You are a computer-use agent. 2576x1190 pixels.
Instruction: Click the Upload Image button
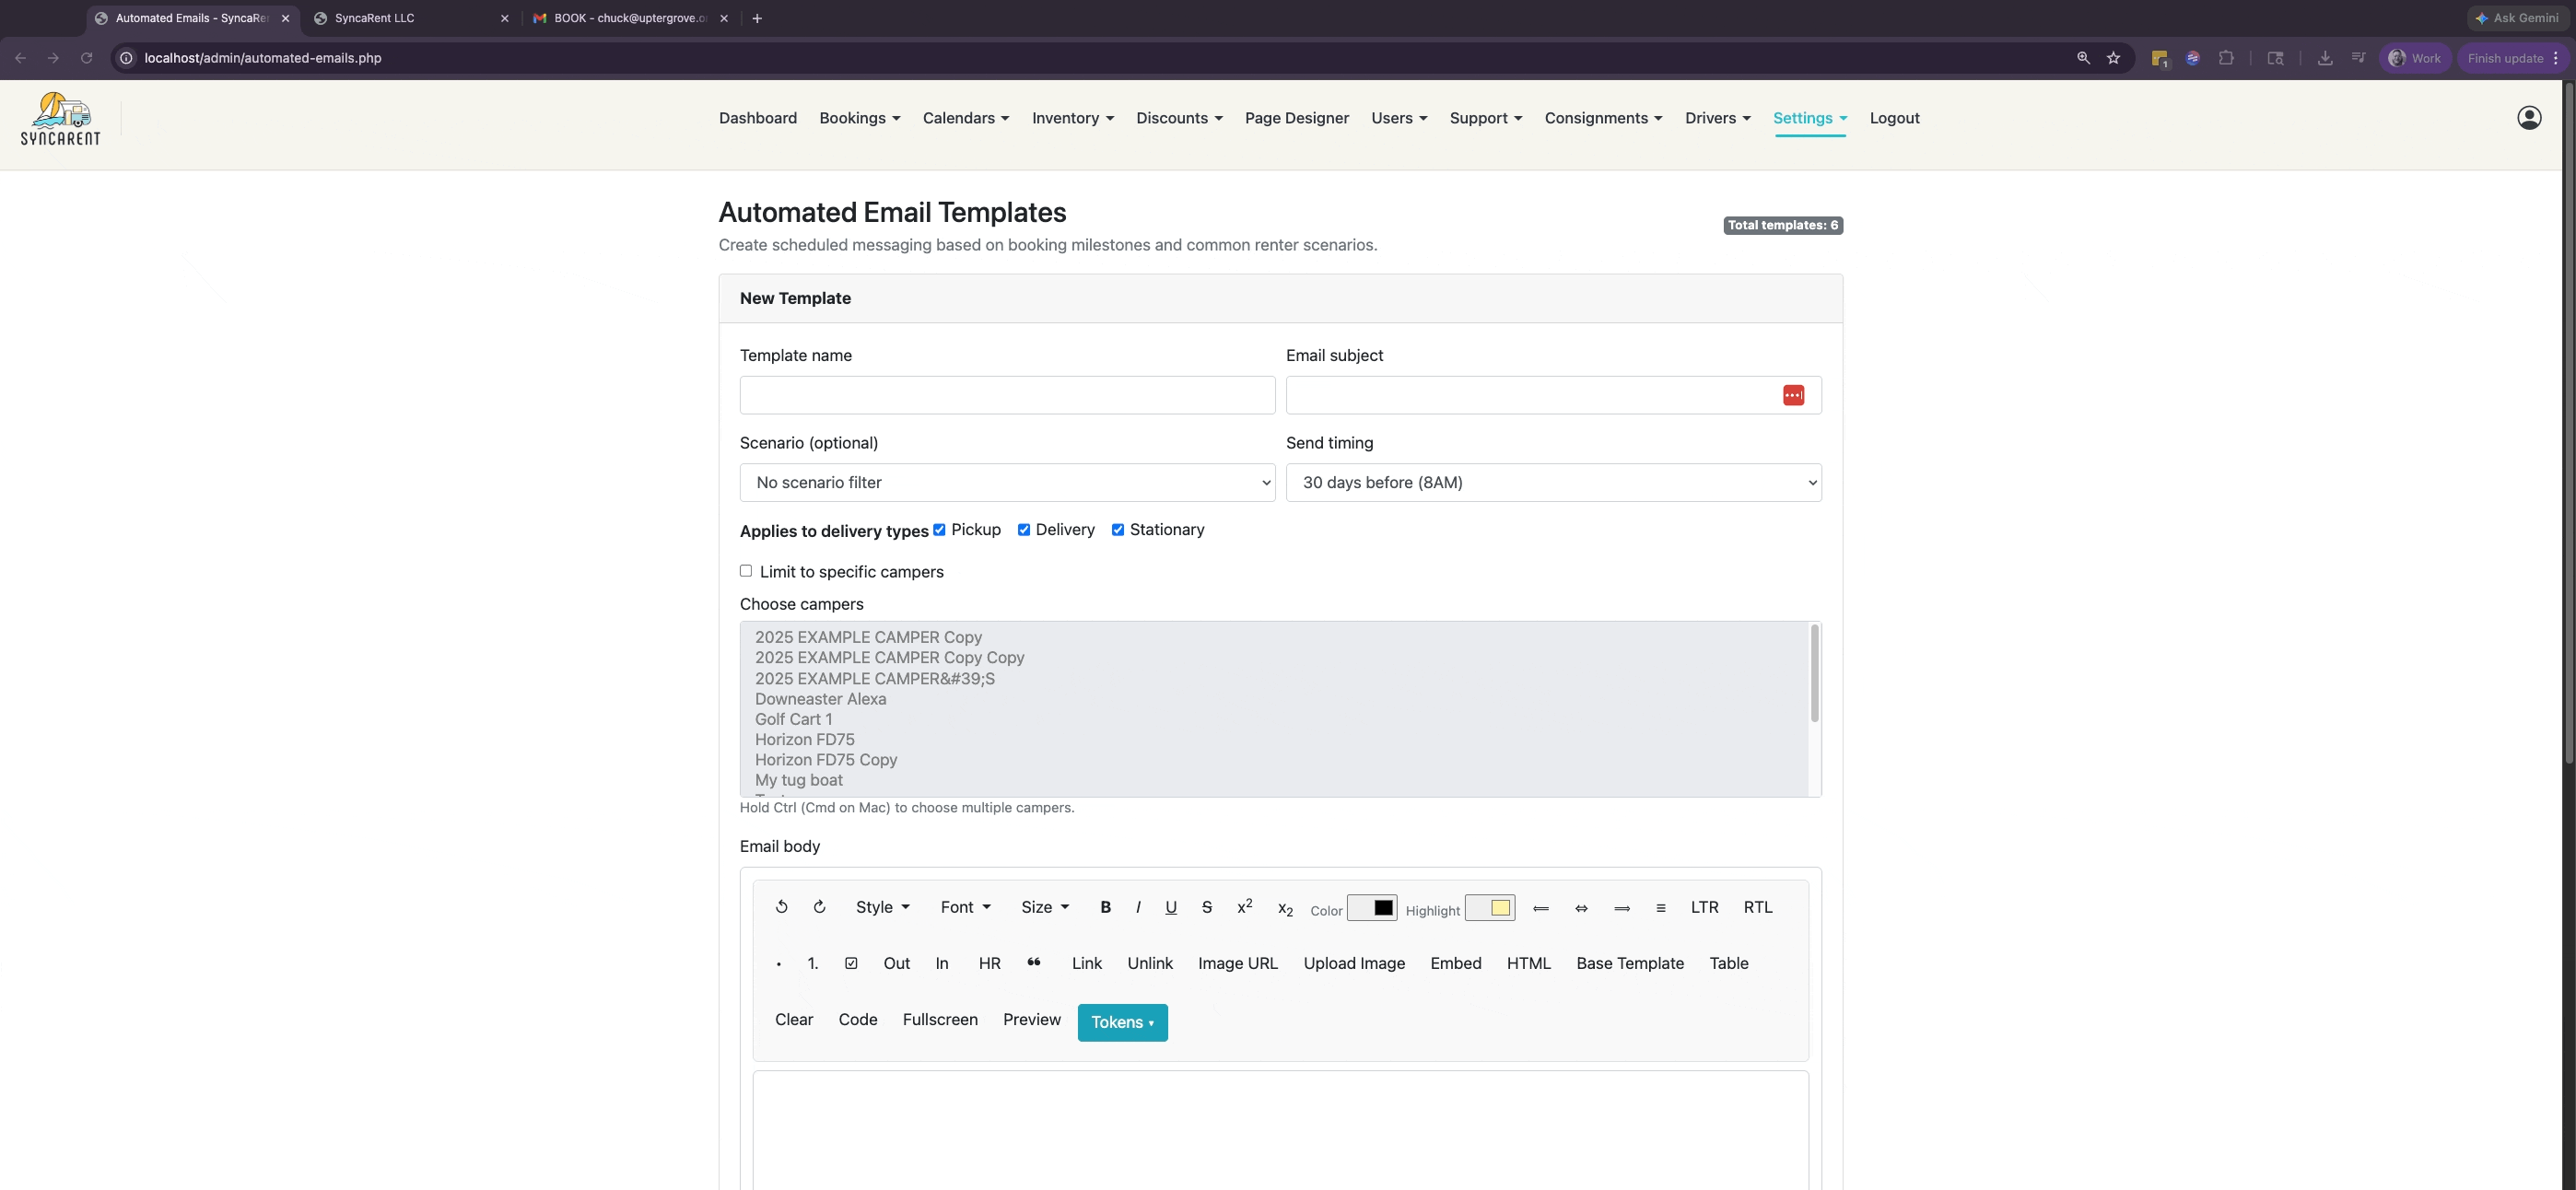pos(1353,963)
